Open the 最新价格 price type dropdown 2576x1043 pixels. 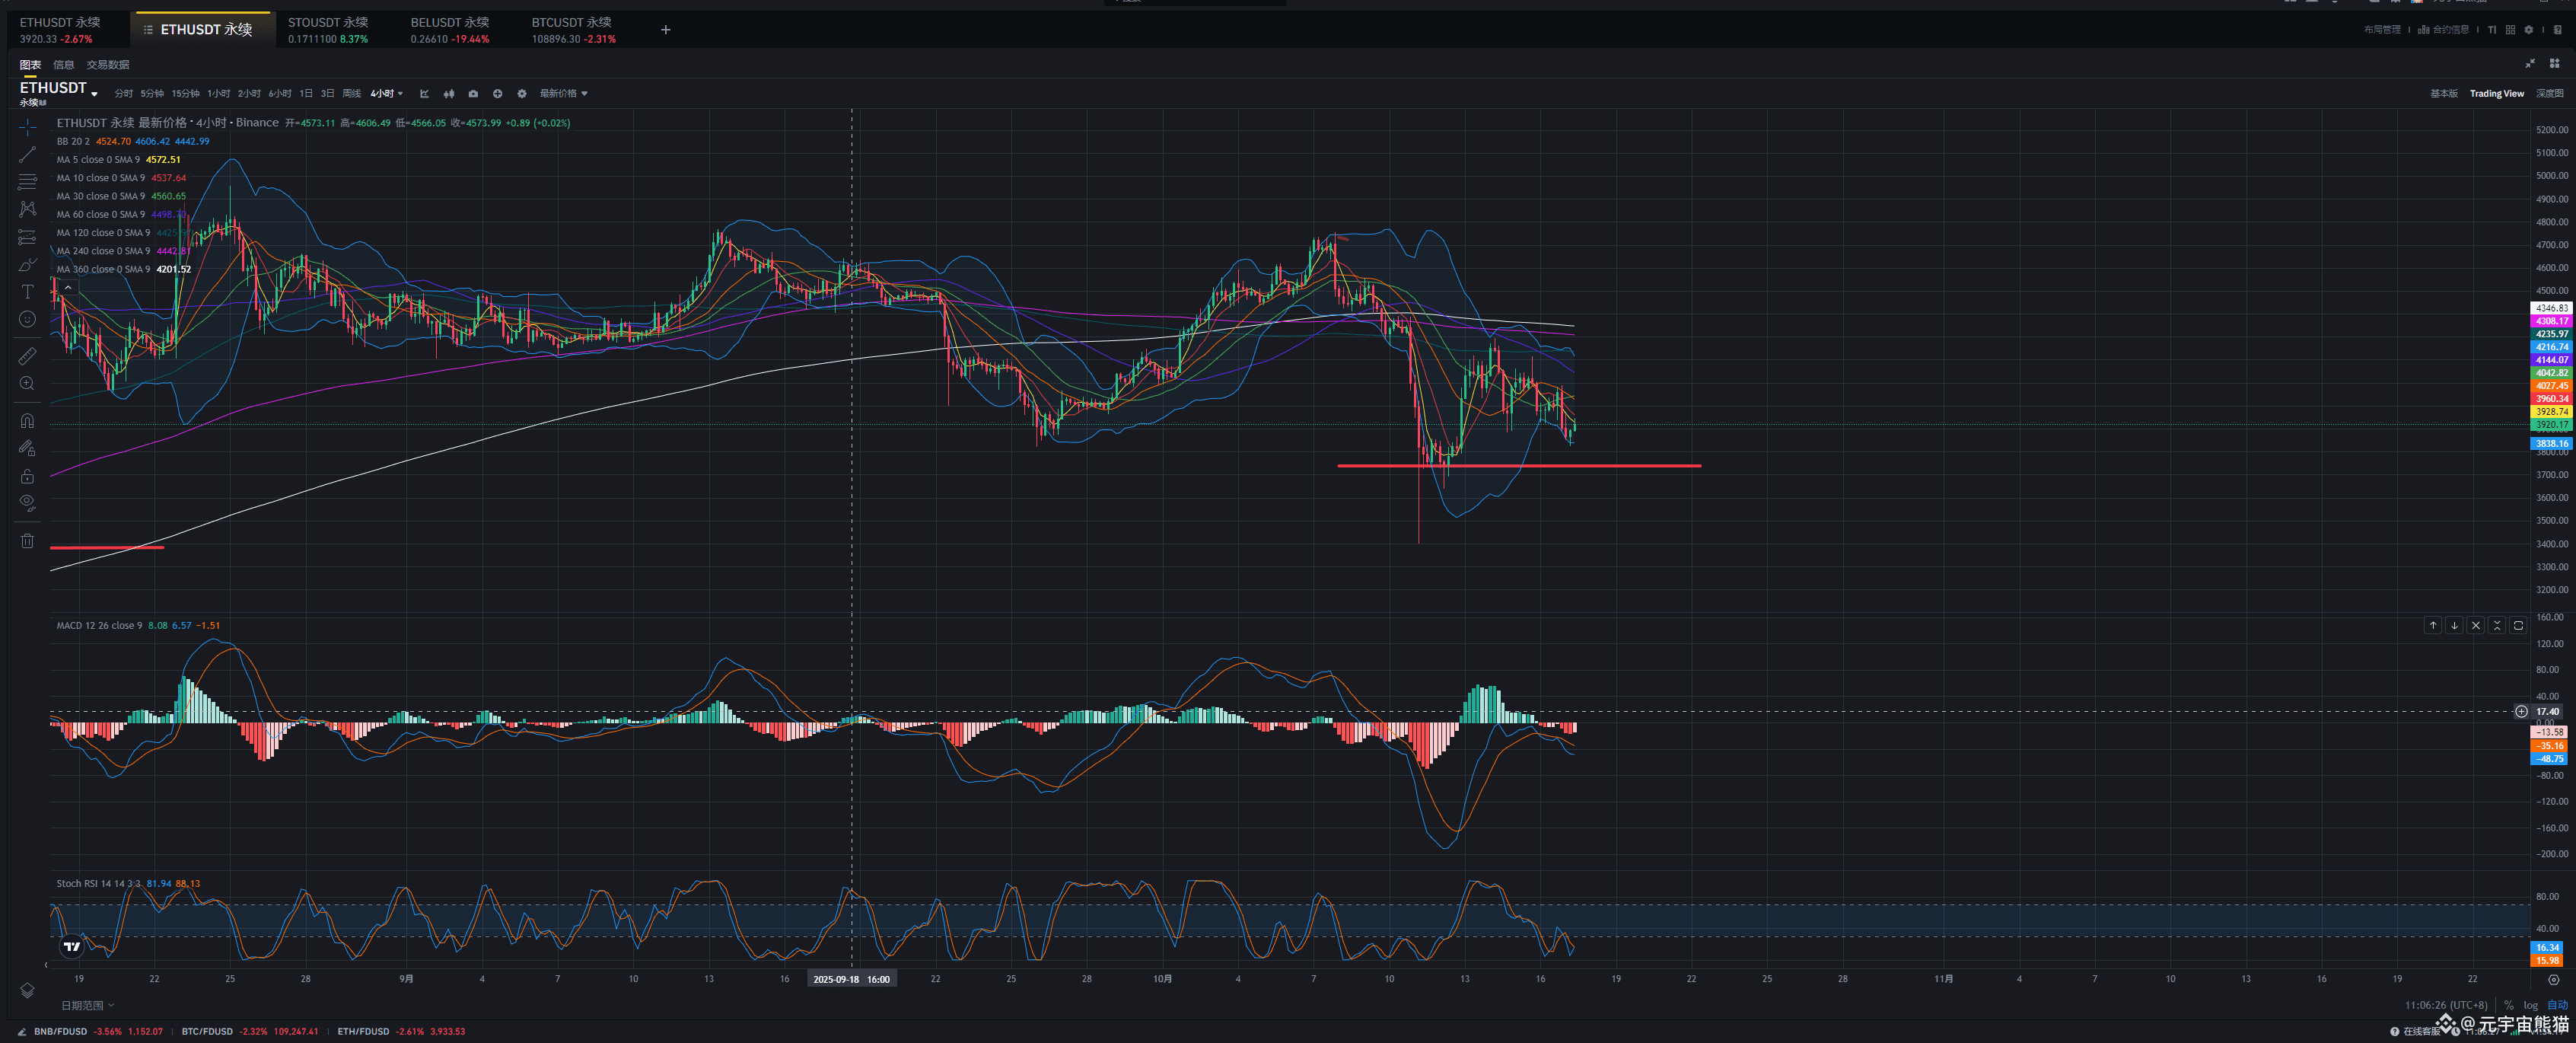(x=564, y=93)
